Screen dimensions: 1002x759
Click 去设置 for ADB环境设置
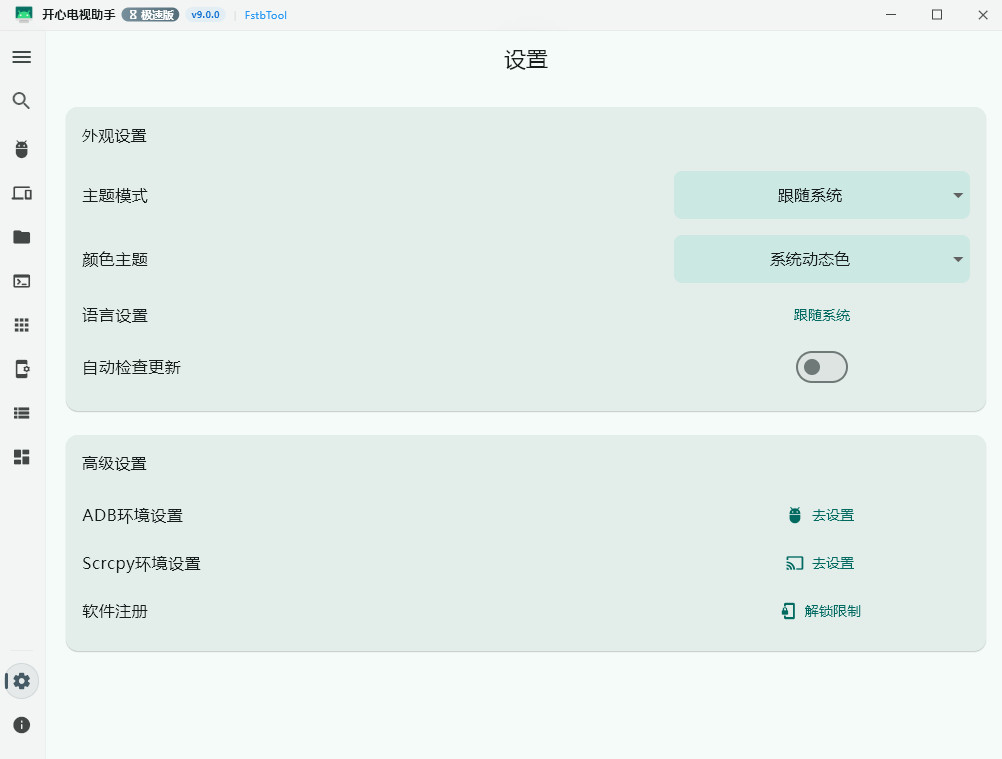point(833,515)
